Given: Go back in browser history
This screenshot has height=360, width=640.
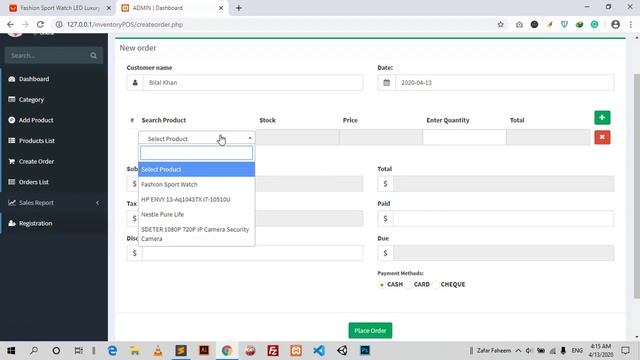Looking at the screenshot, I should point(10,24).
